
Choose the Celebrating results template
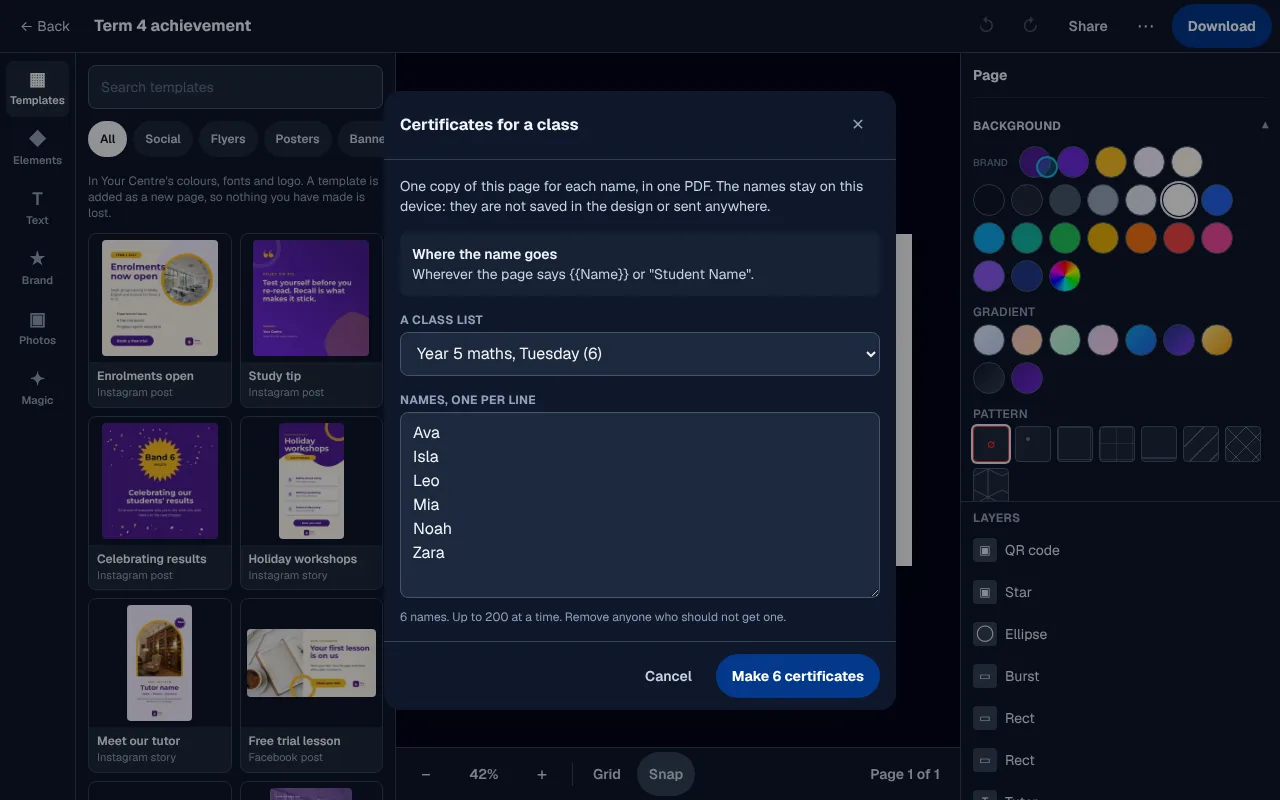(x=160, y=503)
